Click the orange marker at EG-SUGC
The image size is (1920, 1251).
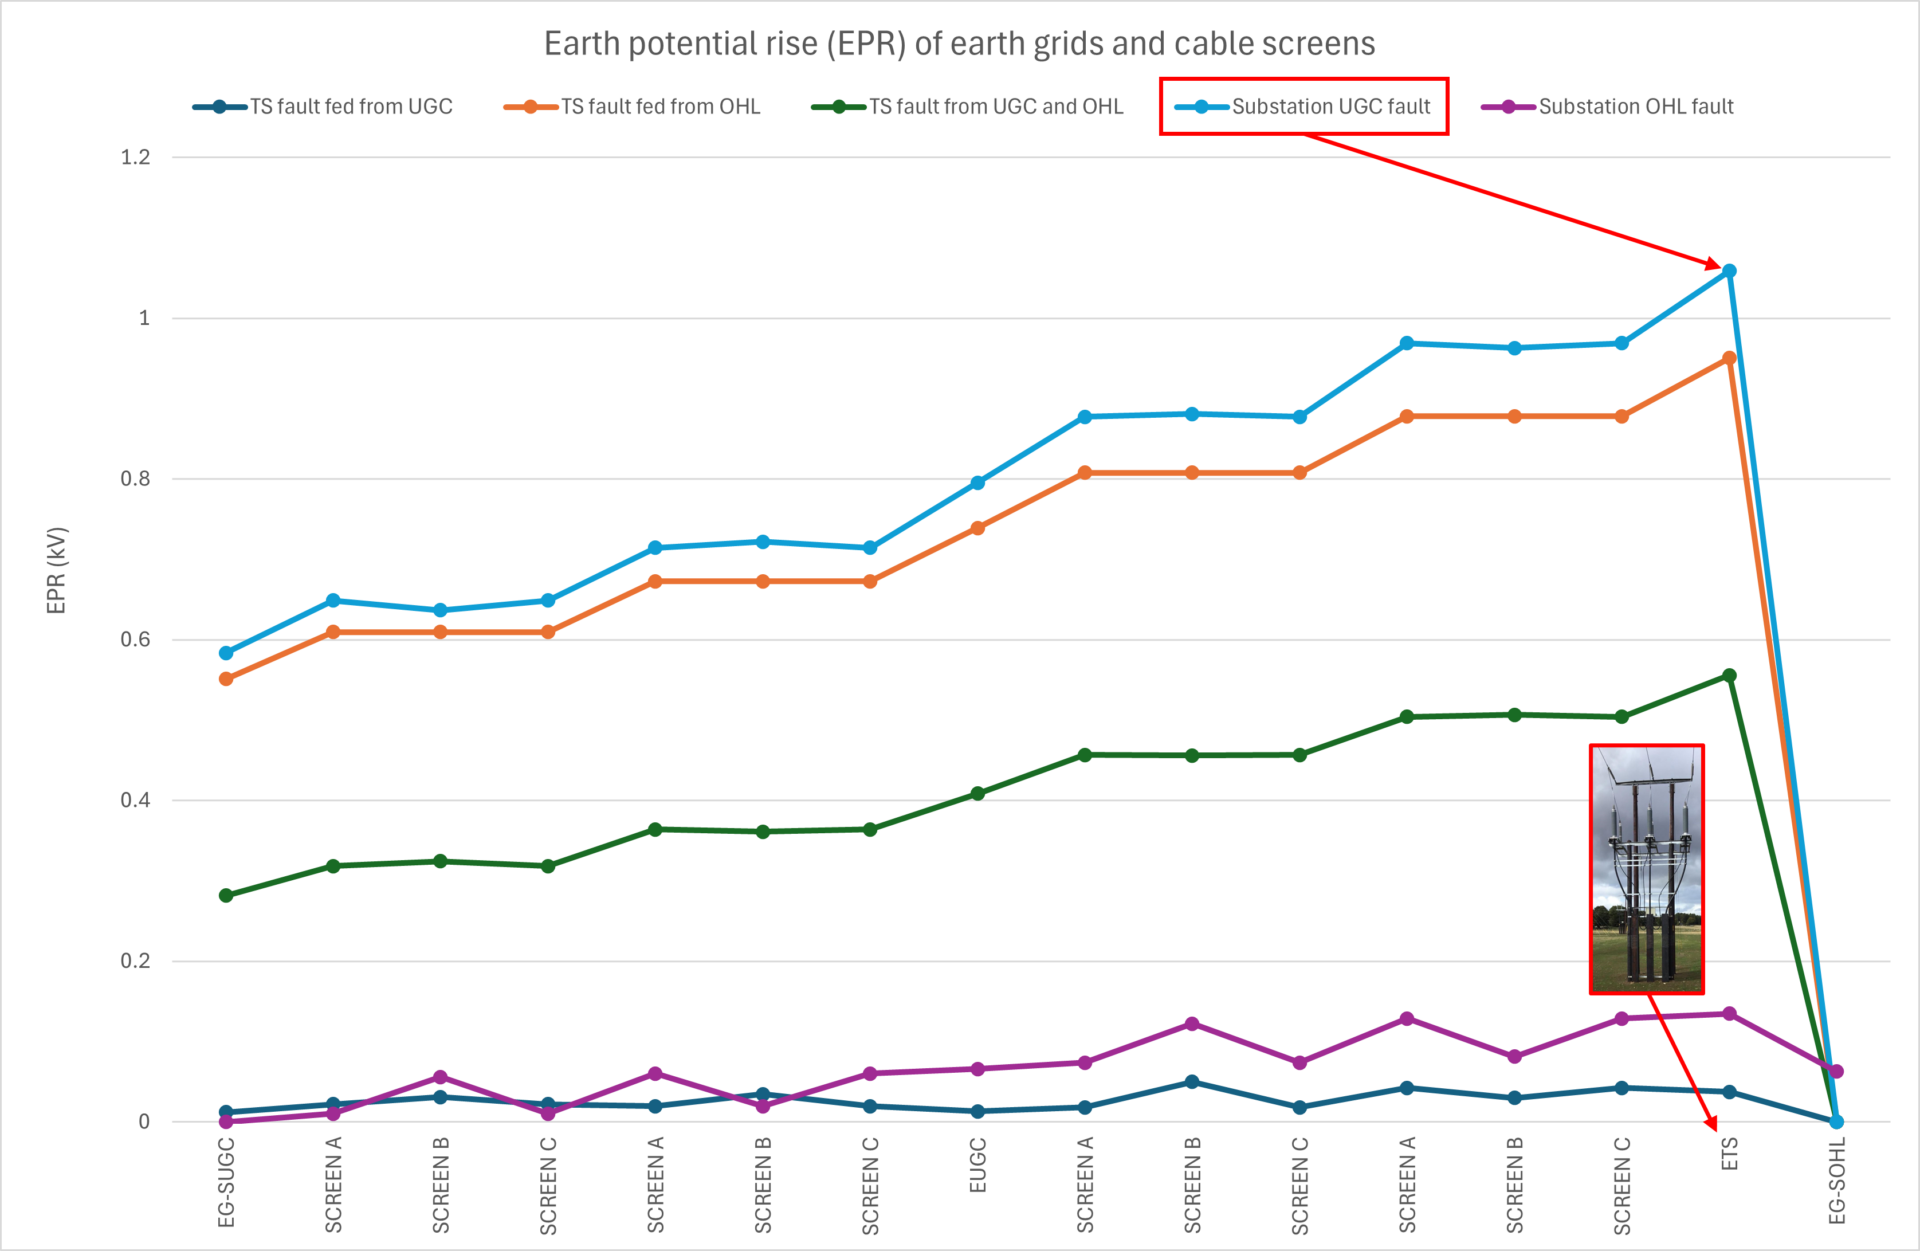(226, 679)
